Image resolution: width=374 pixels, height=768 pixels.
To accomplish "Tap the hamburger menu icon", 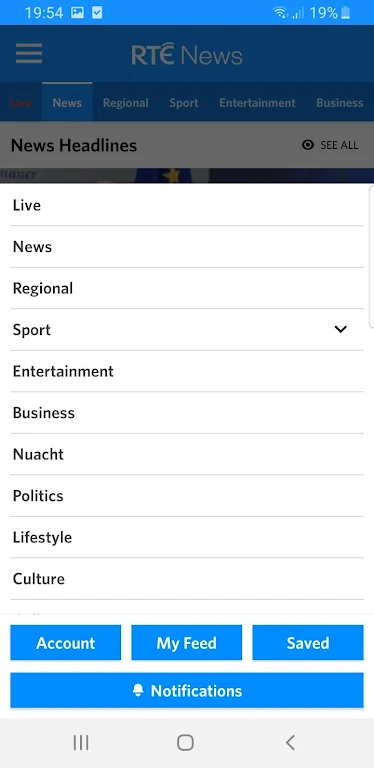I will click(29, 53).
